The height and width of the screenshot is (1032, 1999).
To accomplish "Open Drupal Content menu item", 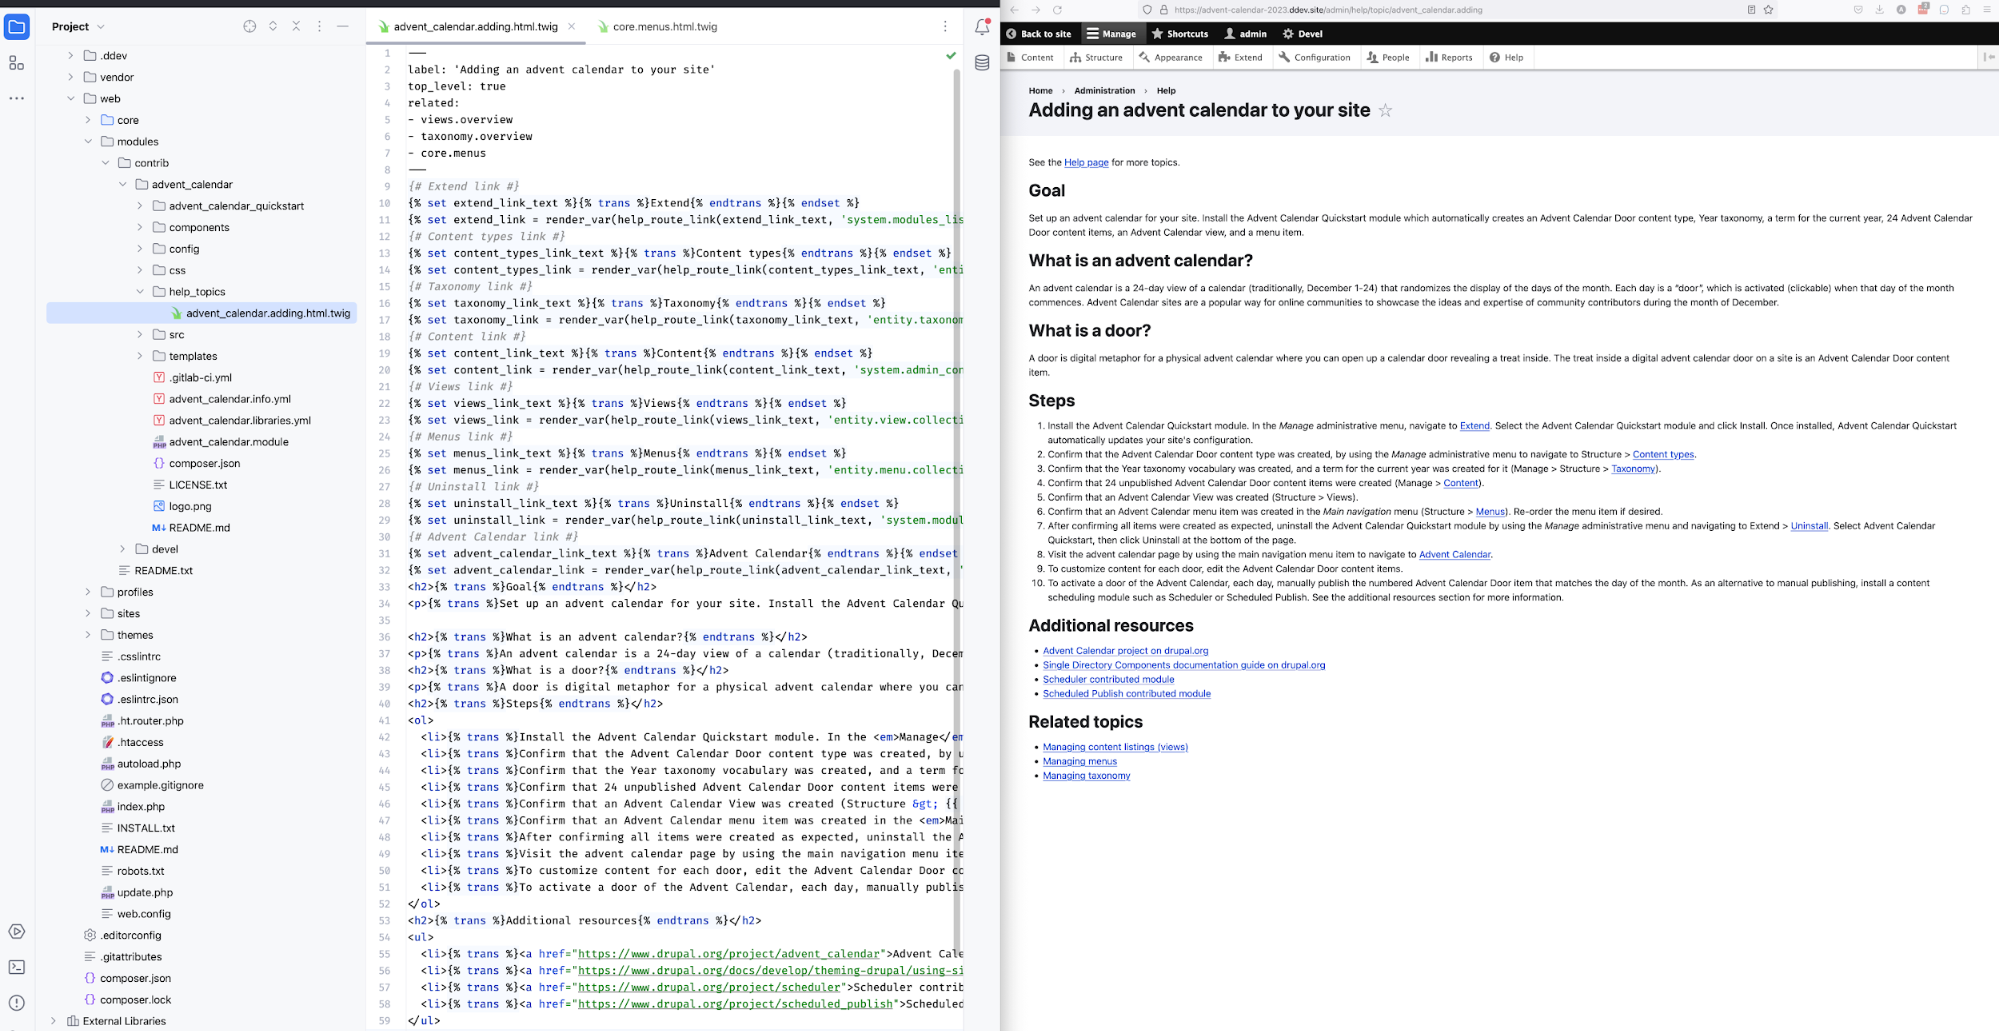I will 1029,57.
